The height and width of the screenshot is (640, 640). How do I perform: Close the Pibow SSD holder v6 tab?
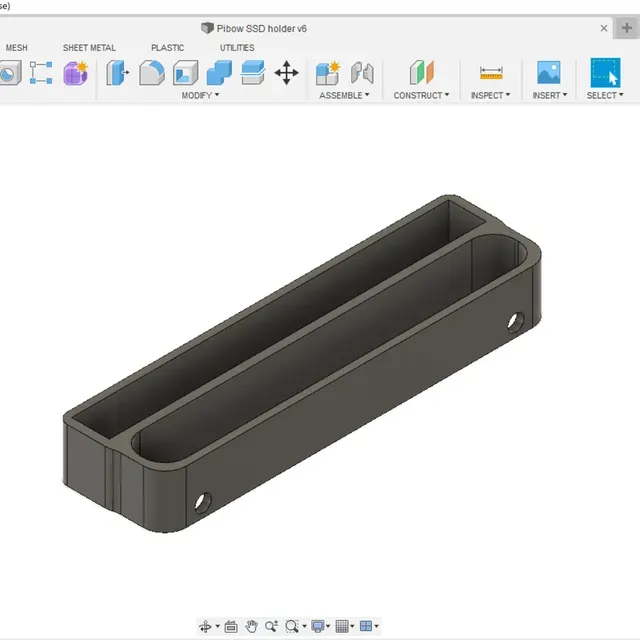click(604, 28)
